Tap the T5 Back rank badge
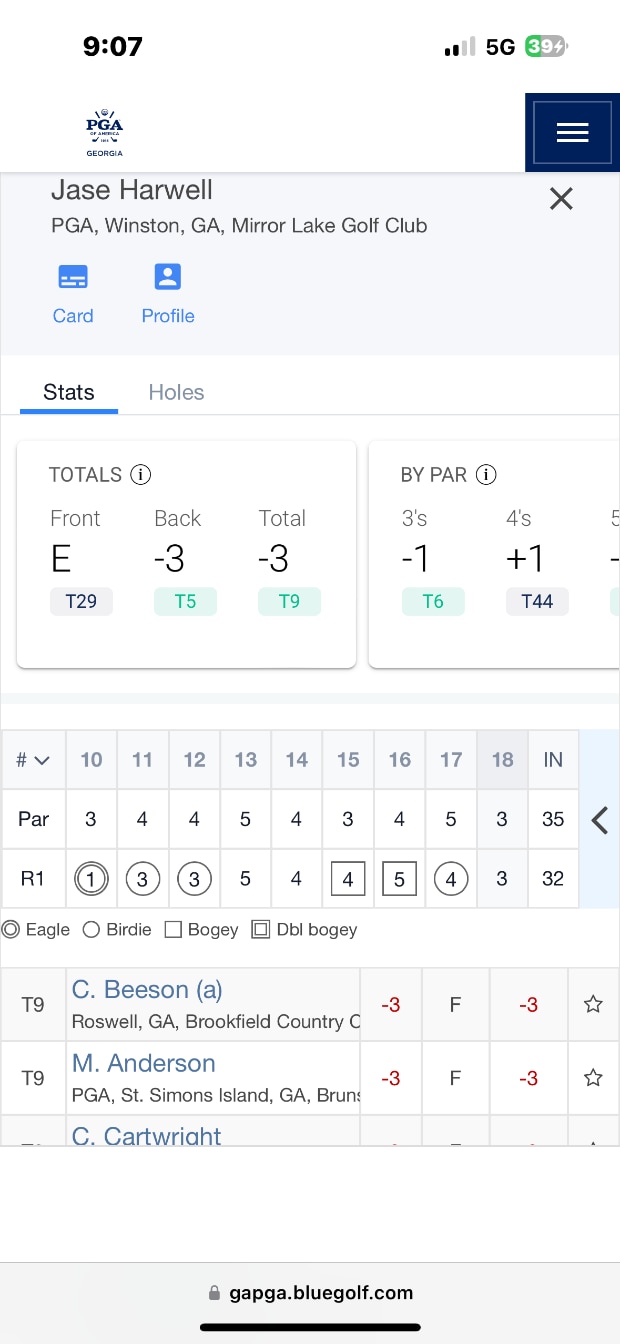This screenshot has height=1344, width=620. pyautogui.click(x=185, y=602)
